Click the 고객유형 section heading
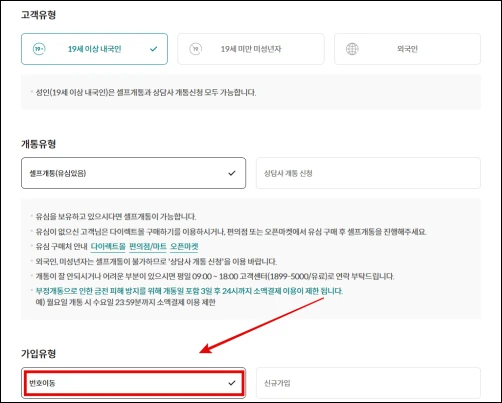Viewport: 502px width, 403px height. point(38,15)
